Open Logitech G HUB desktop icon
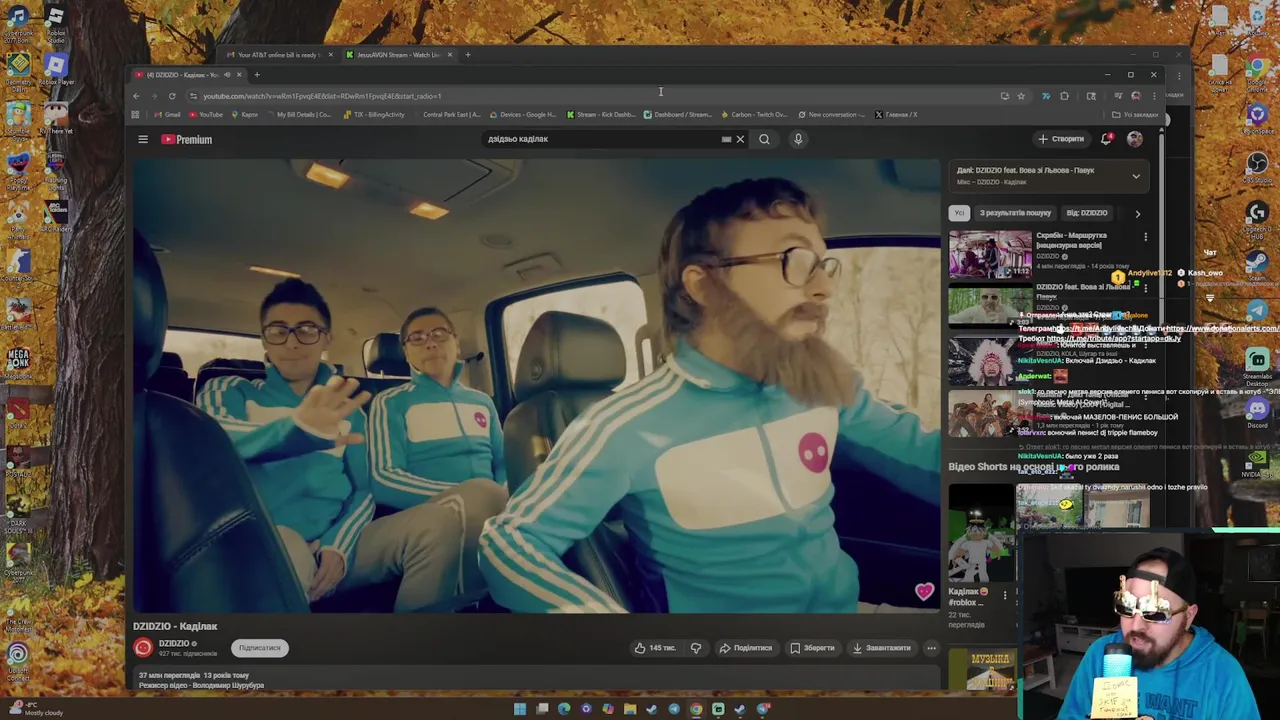This screenshot has height=720, width=1280. pyautogui.click(x=1258, y=219)
